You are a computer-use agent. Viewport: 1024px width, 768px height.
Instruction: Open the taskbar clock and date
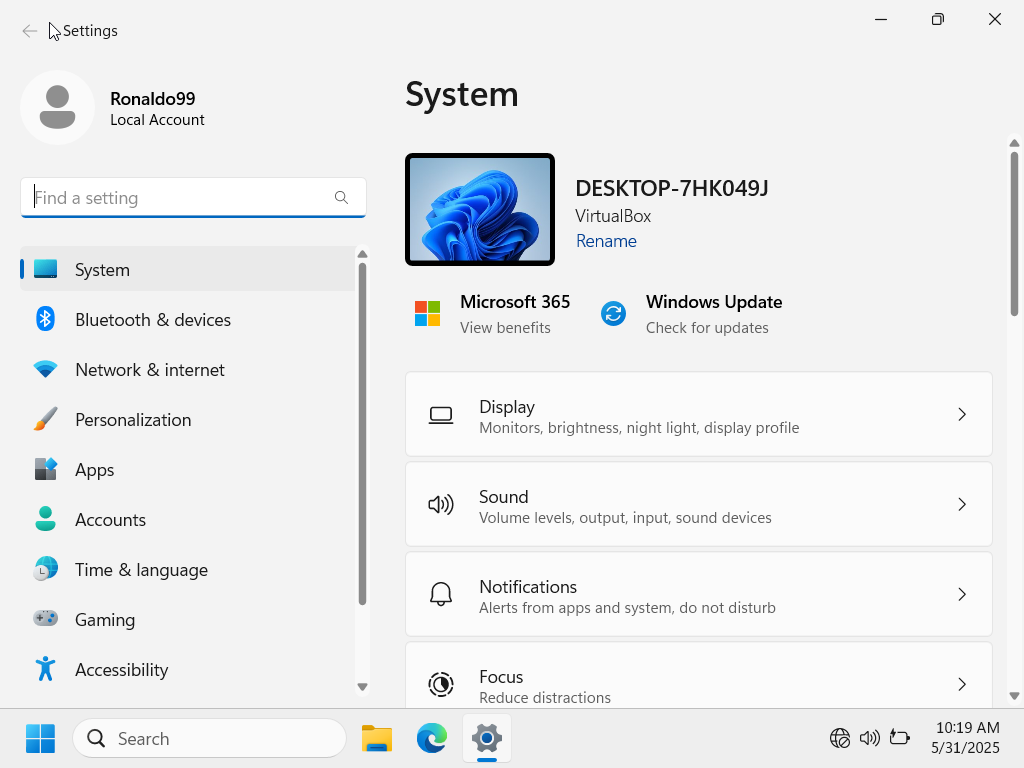point(965,737)
